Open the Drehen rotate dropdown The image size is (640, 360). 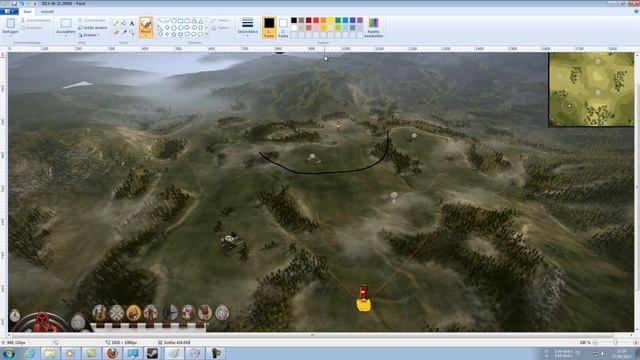click(89, 35)
